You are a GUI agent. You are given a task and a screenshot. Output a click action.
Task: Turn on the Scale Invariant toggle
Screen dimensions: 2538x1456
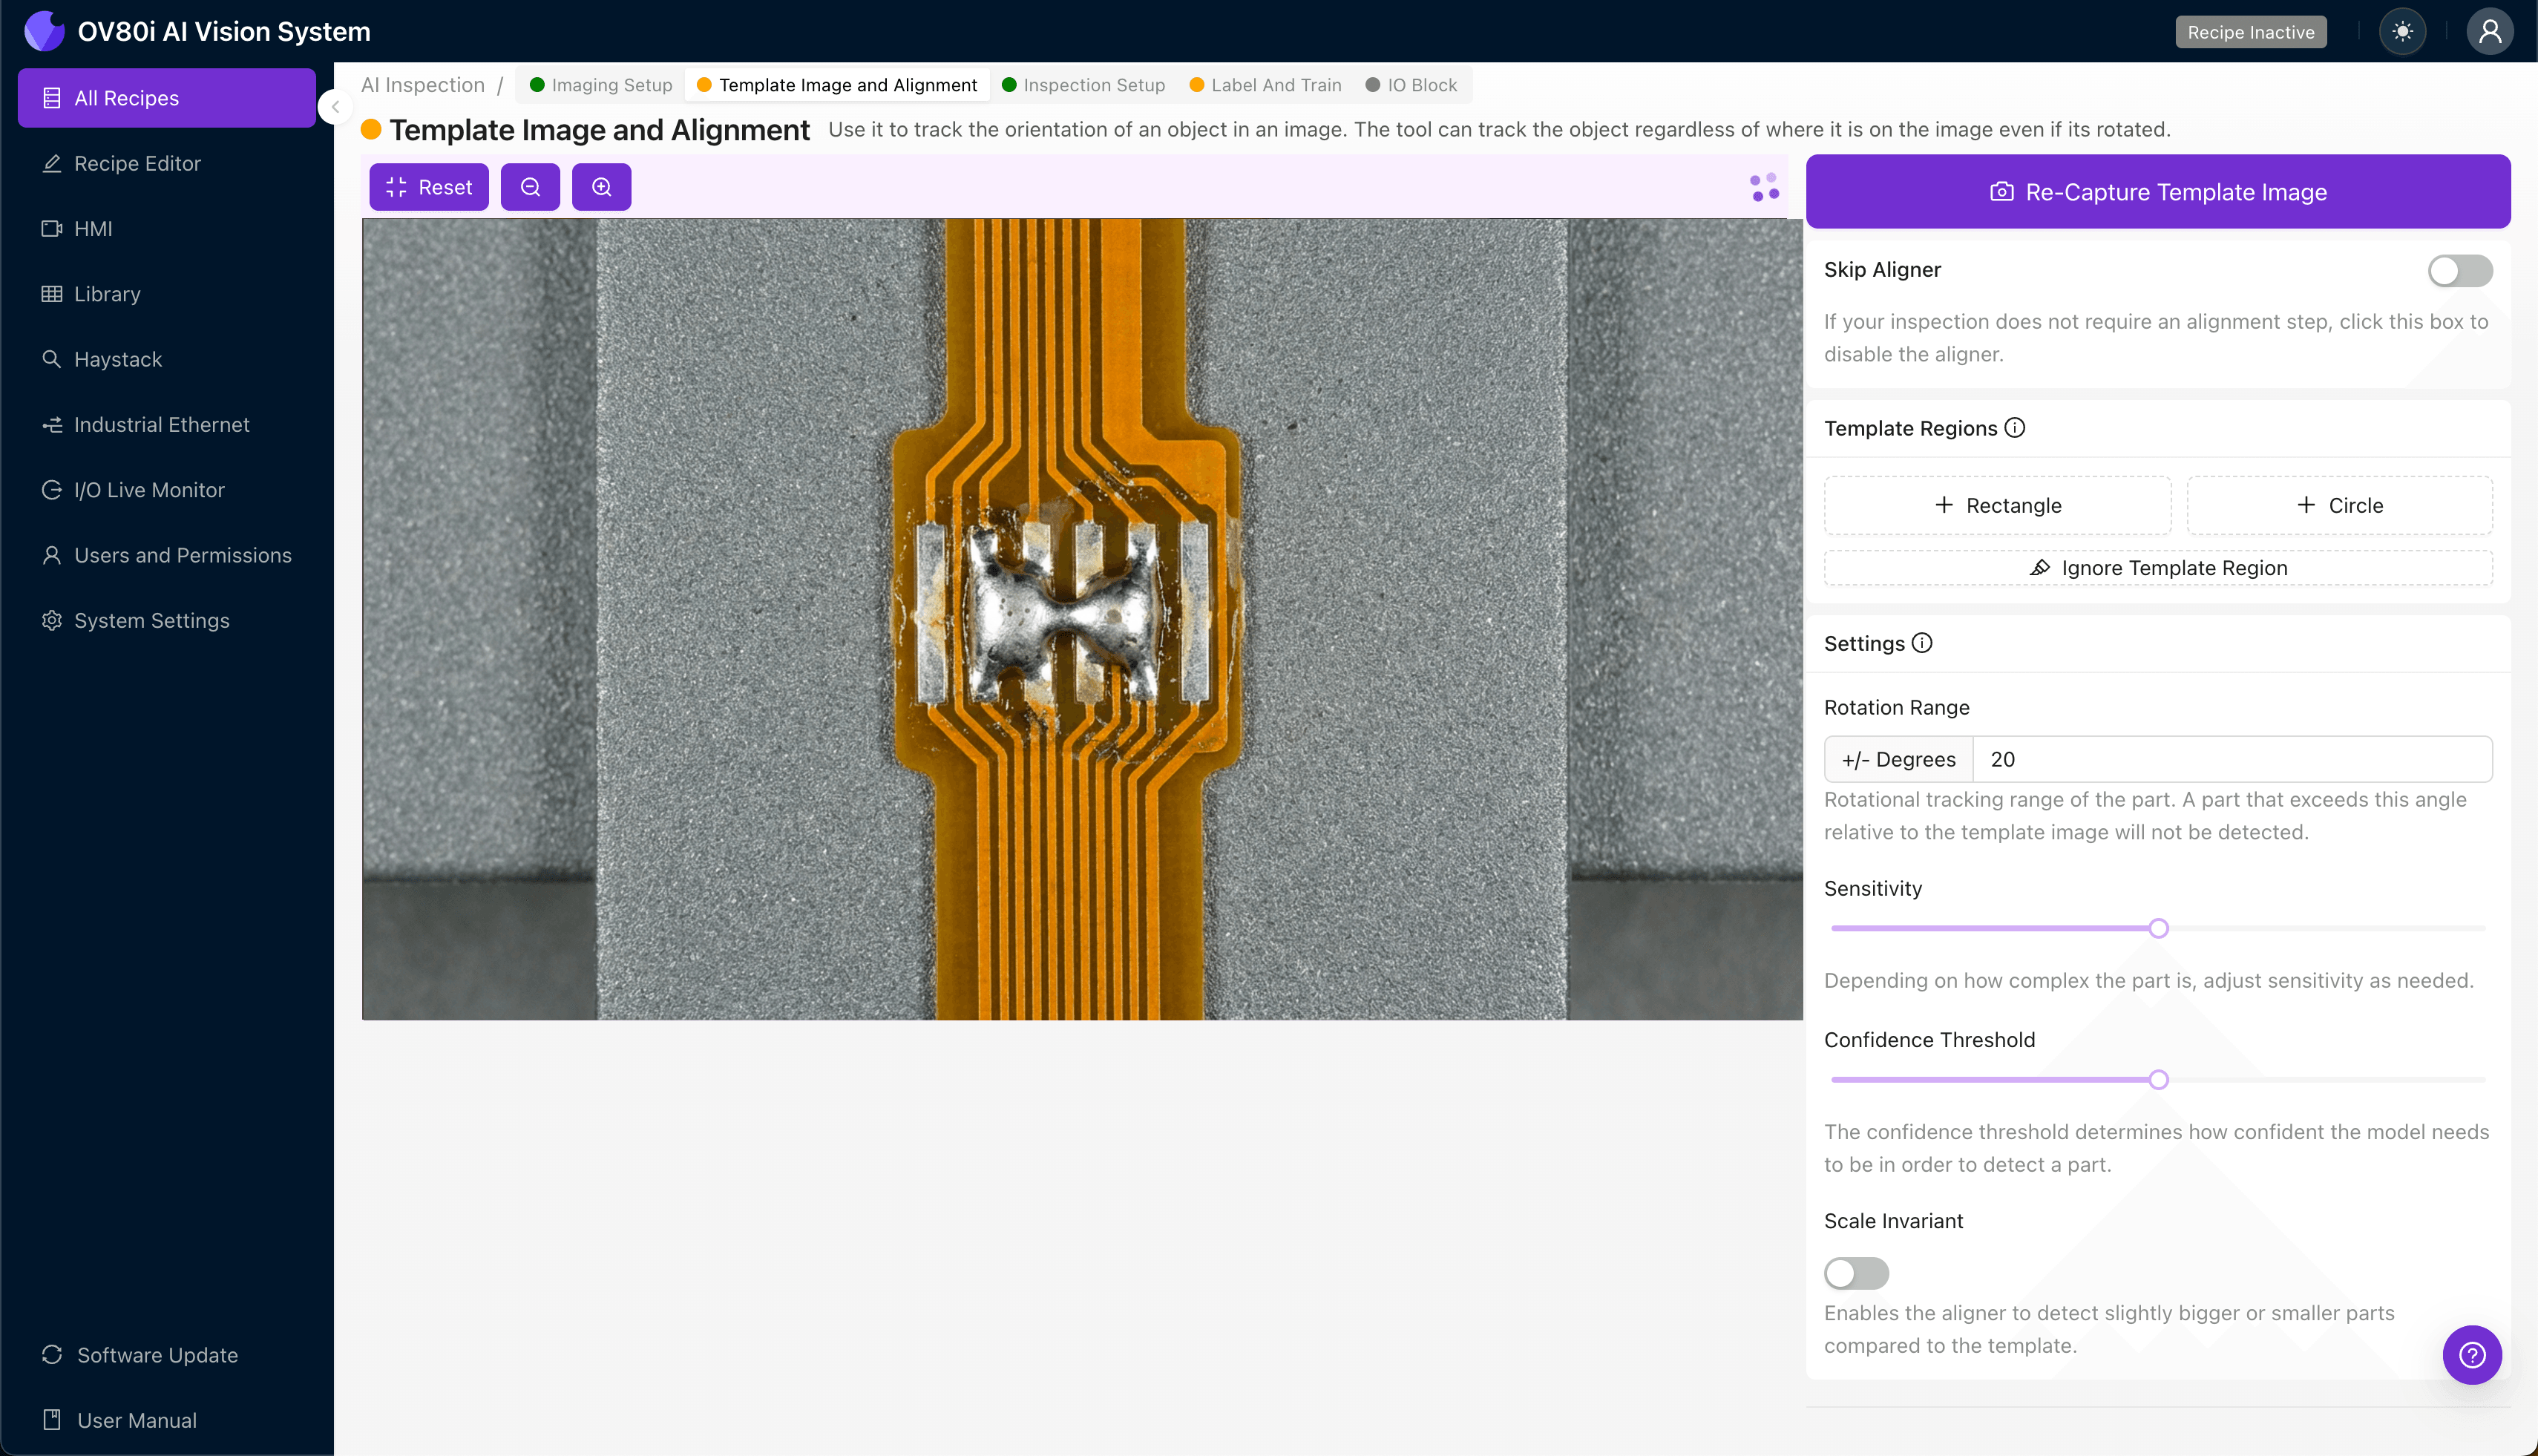[1856, 1273]
